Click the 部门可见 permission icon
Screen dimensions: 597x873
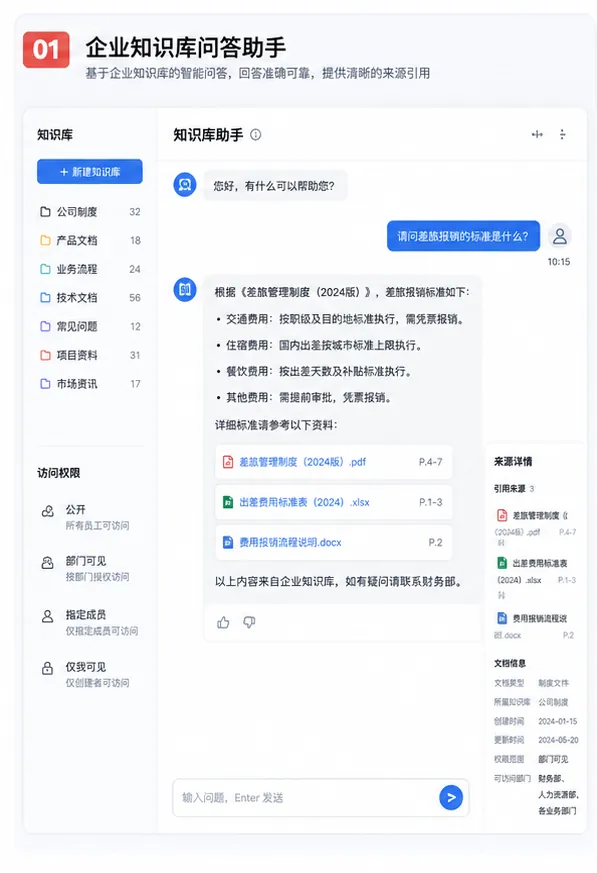pos(48,562)
